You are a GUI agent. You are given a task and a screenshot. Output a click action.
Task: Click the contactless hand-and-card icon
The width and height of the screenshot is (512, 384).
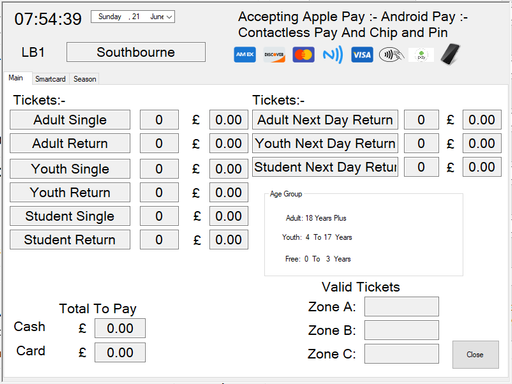[x=391, y=55]
